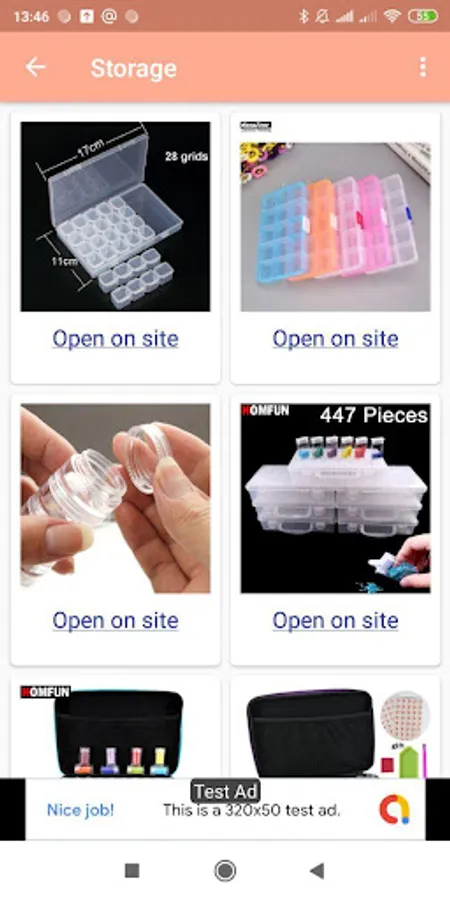Tap the Android back triangle button

point(317,871)
